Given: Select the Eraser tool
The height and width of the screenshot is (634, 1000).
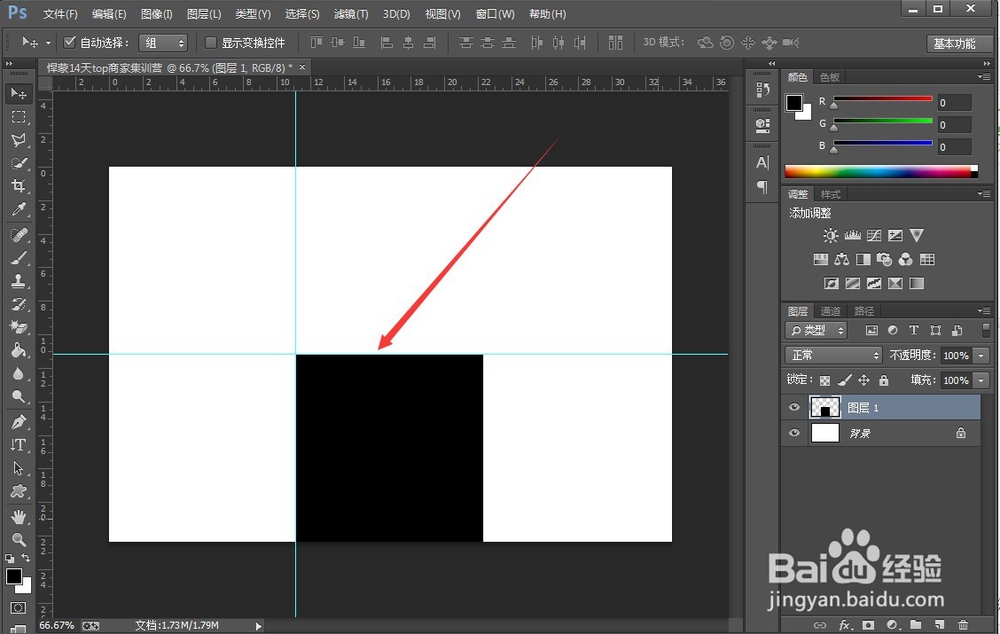Looking at the screenshot, I should tap(18, 327).
